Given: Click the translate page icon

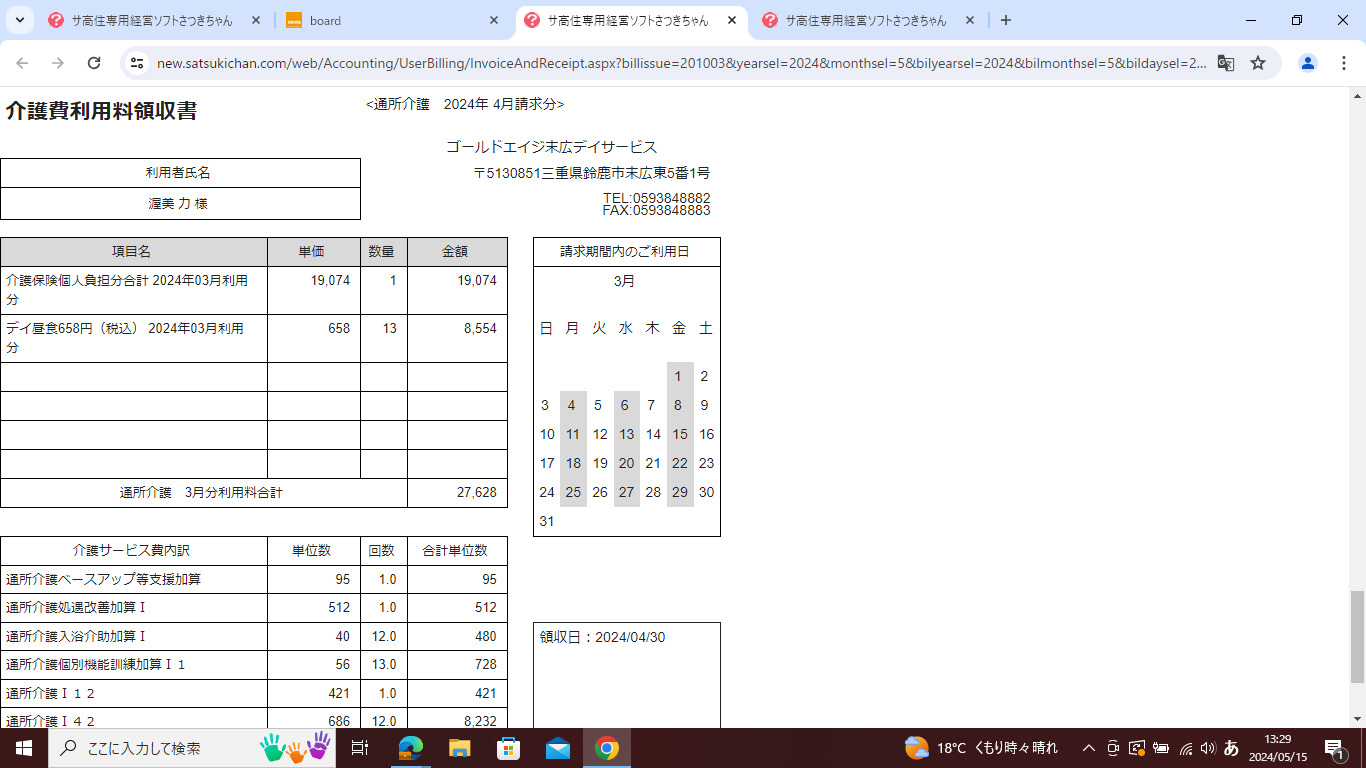Looking at the screenshot, I should pyautogui.click(x=1225, y=63).
